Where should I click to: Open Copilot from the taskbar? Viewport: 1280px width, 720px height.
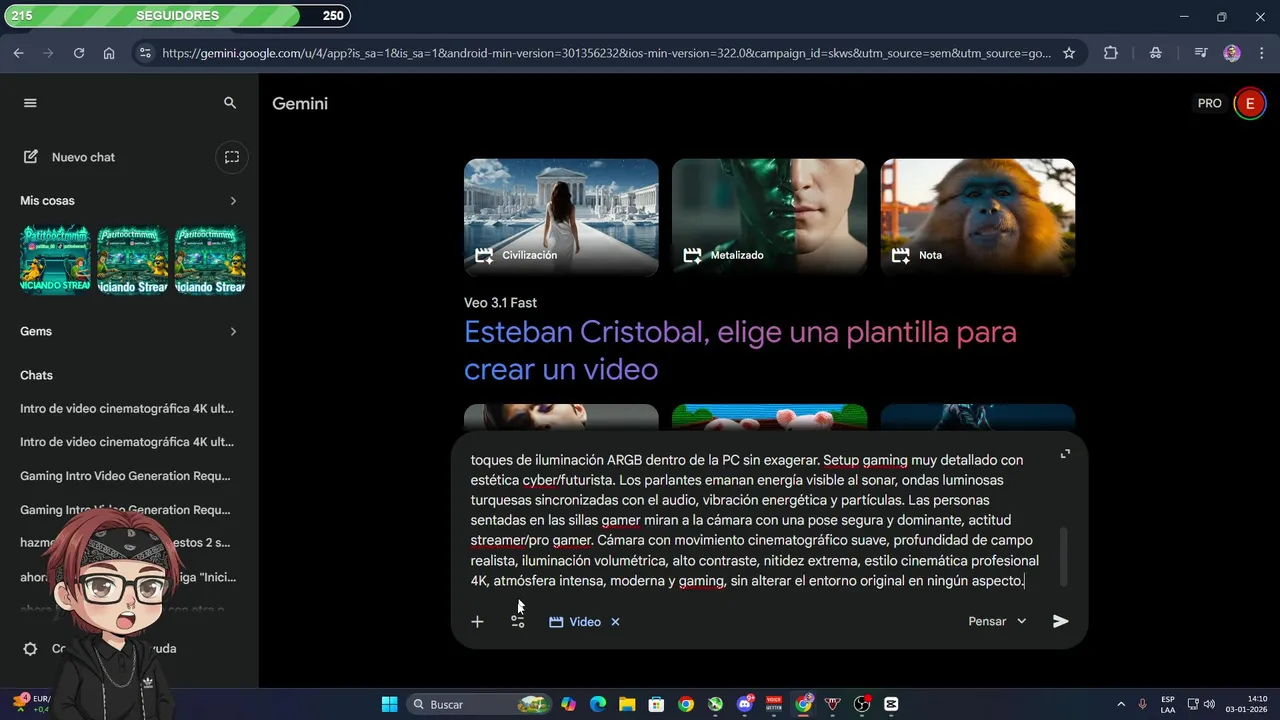point(569,704)
